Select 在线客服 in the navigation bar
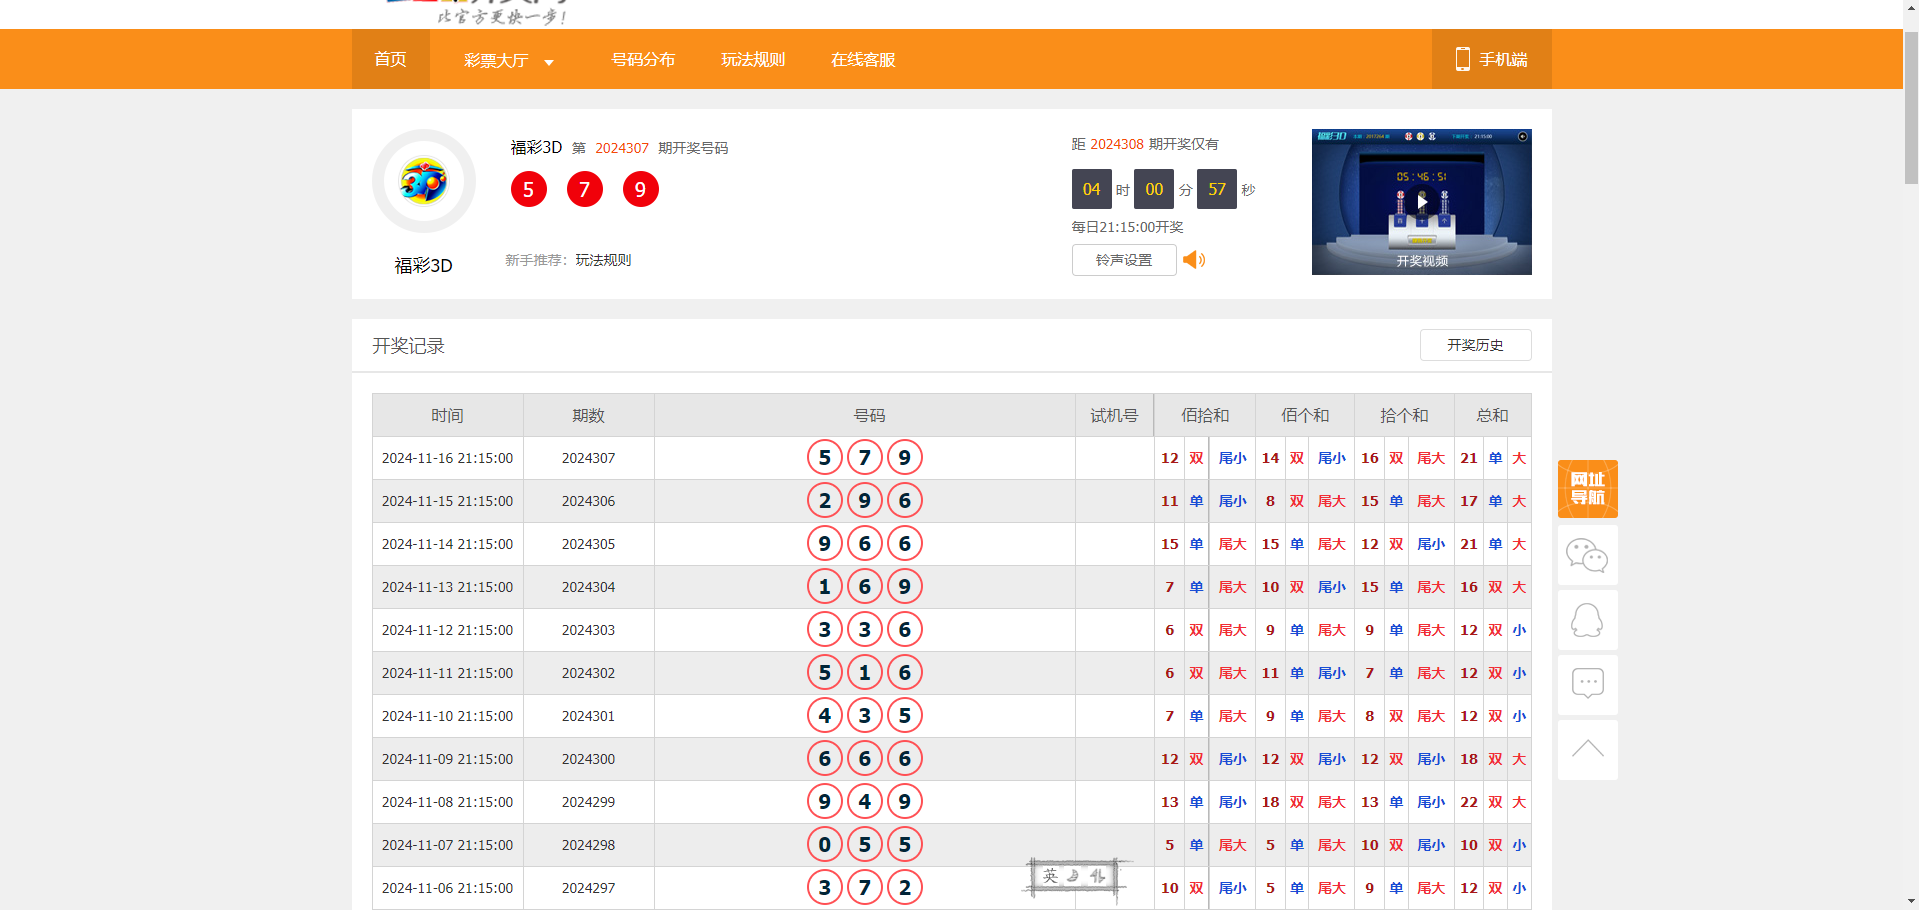1919x910 pixels. coord(863,59)
